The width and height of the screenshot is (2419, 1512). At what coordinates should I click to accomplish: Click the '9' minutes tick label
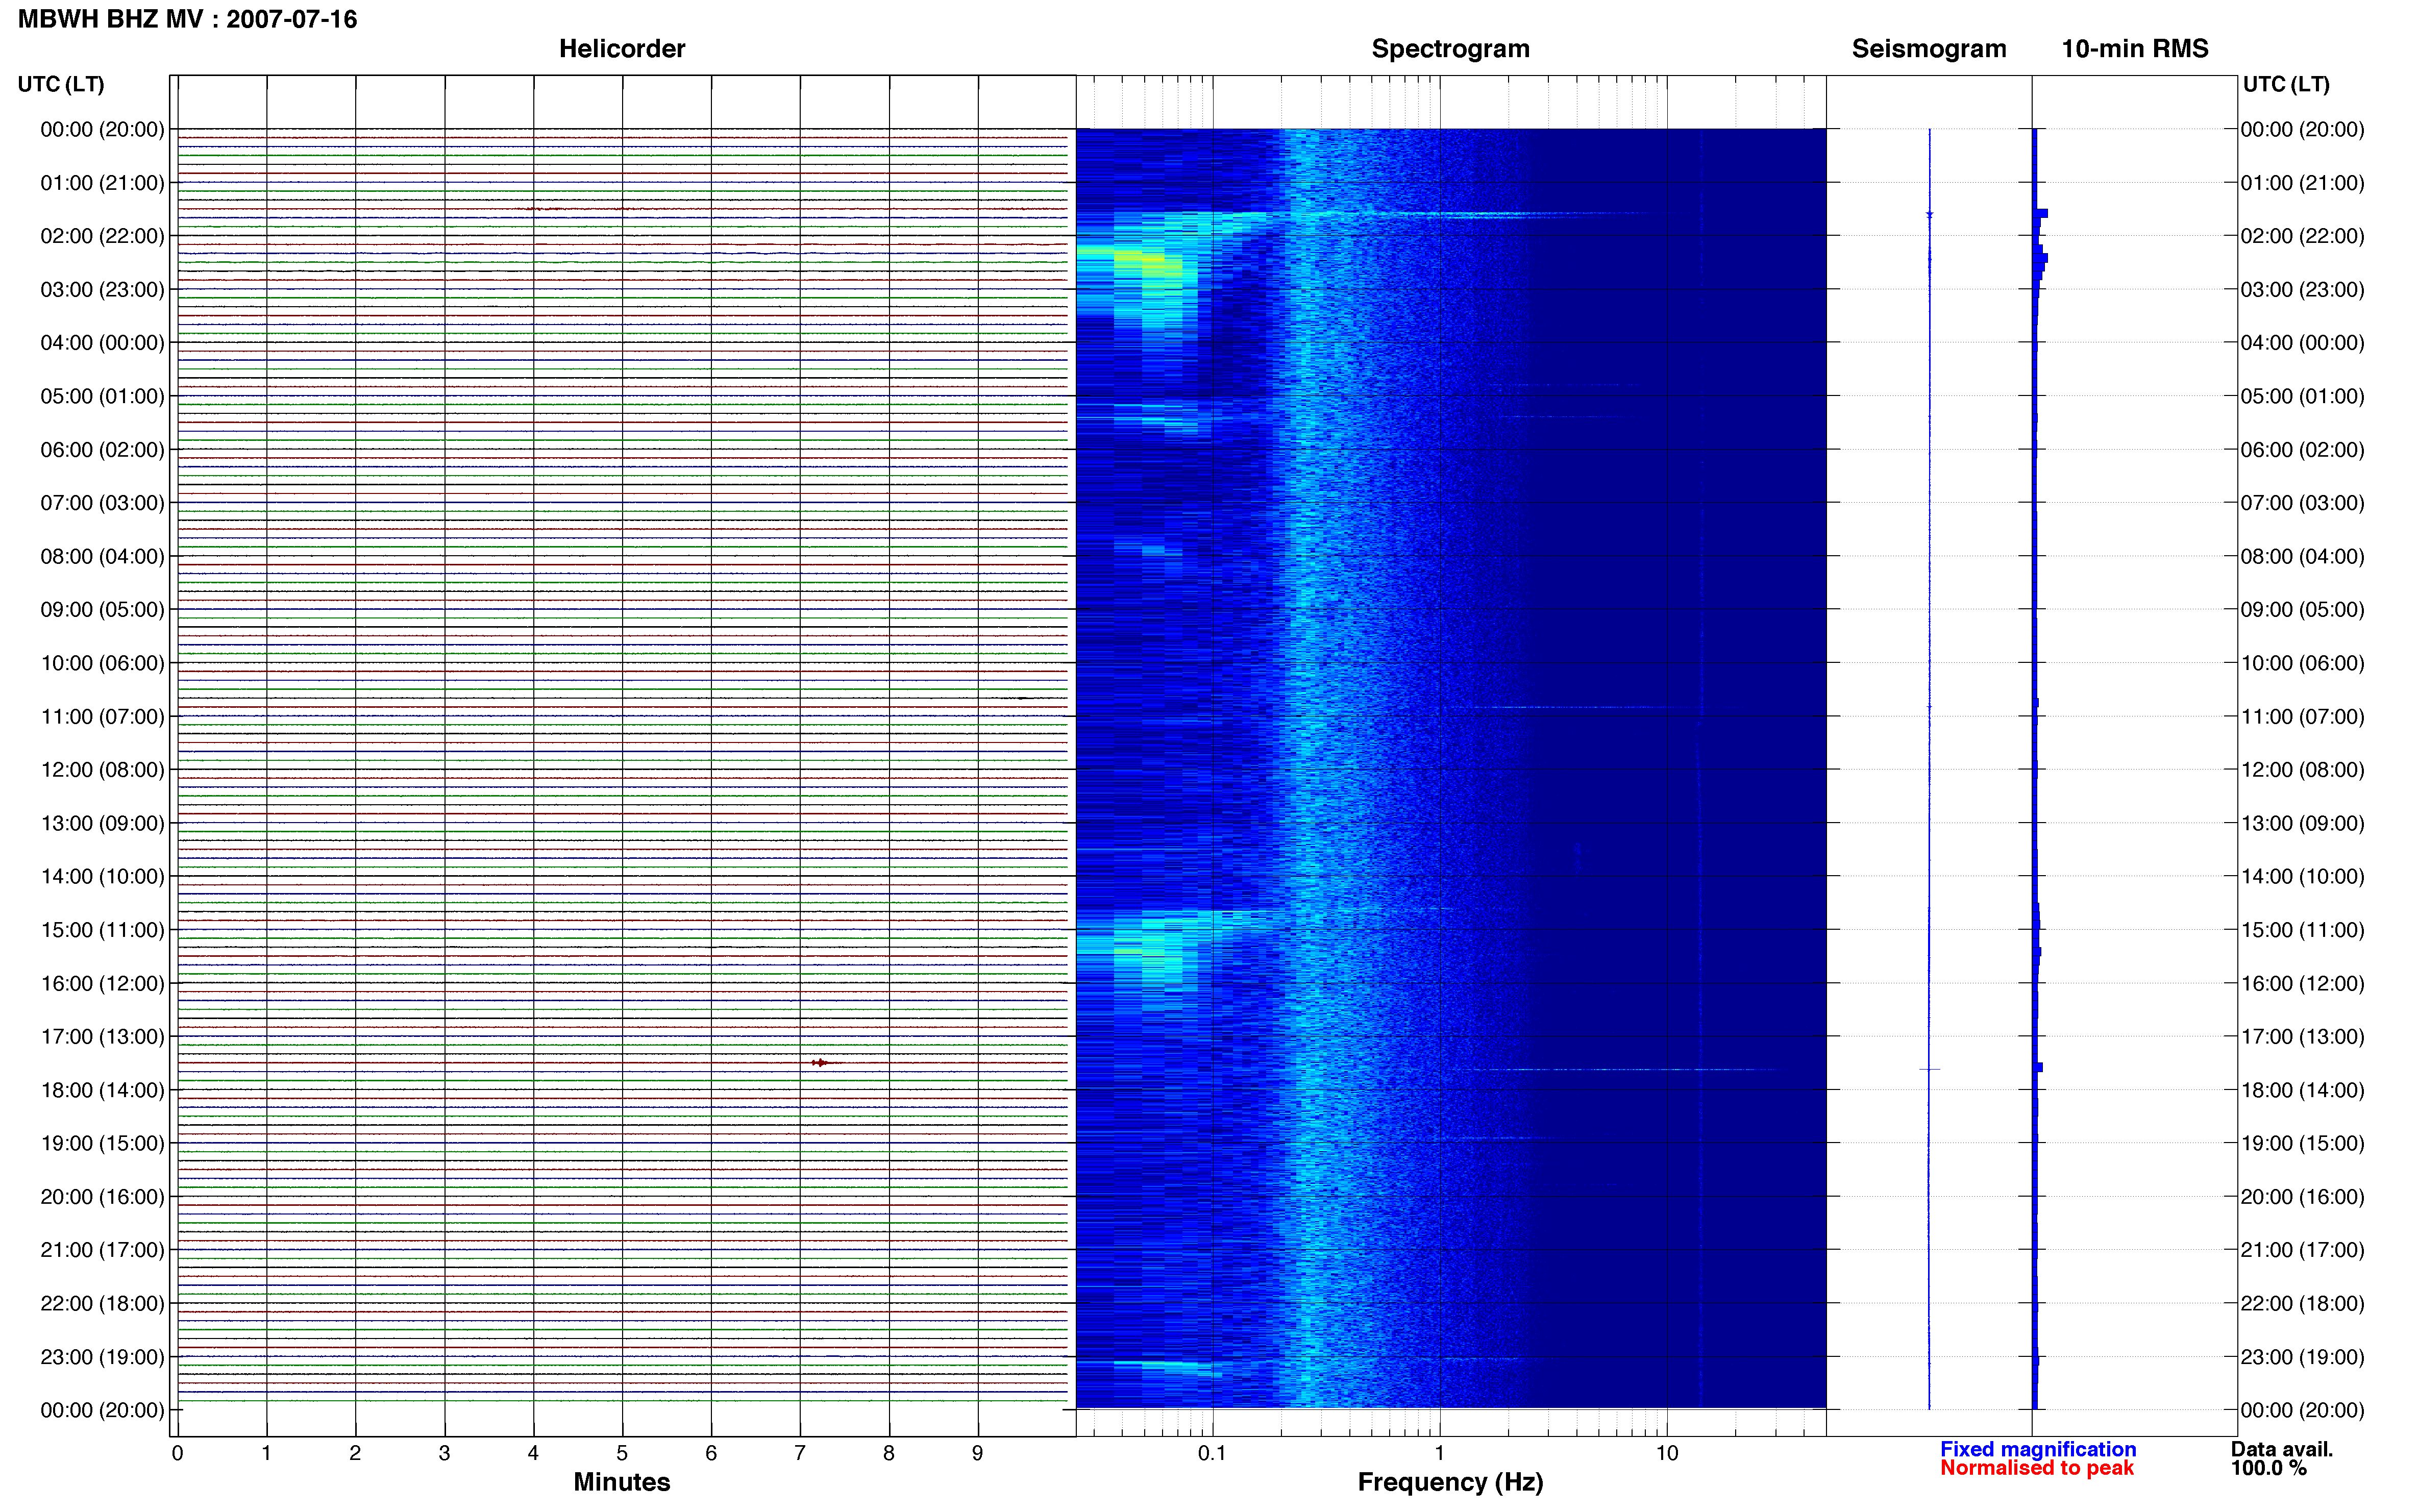tap(977, 1453)
